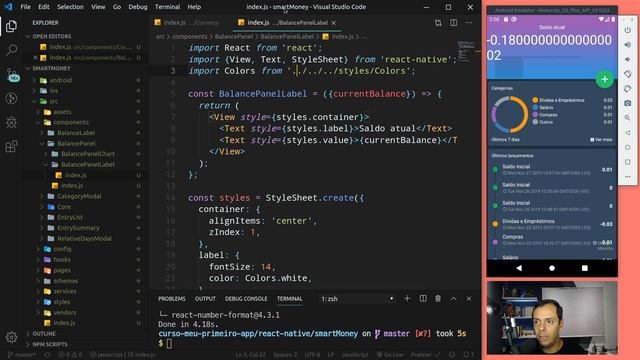
Task: Maximize the terminal panel with up chevron
Action: [x=453, y=299]
